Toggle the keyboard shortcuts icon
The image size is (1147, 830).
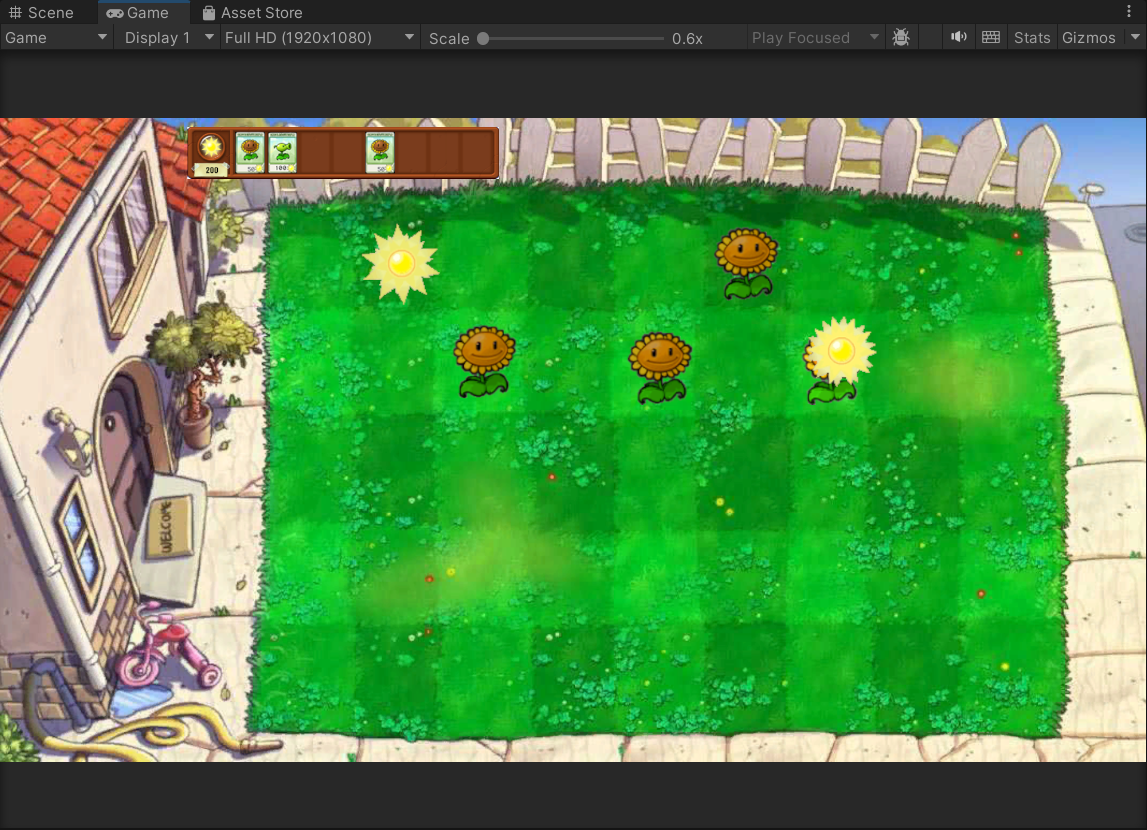[990, 37]
